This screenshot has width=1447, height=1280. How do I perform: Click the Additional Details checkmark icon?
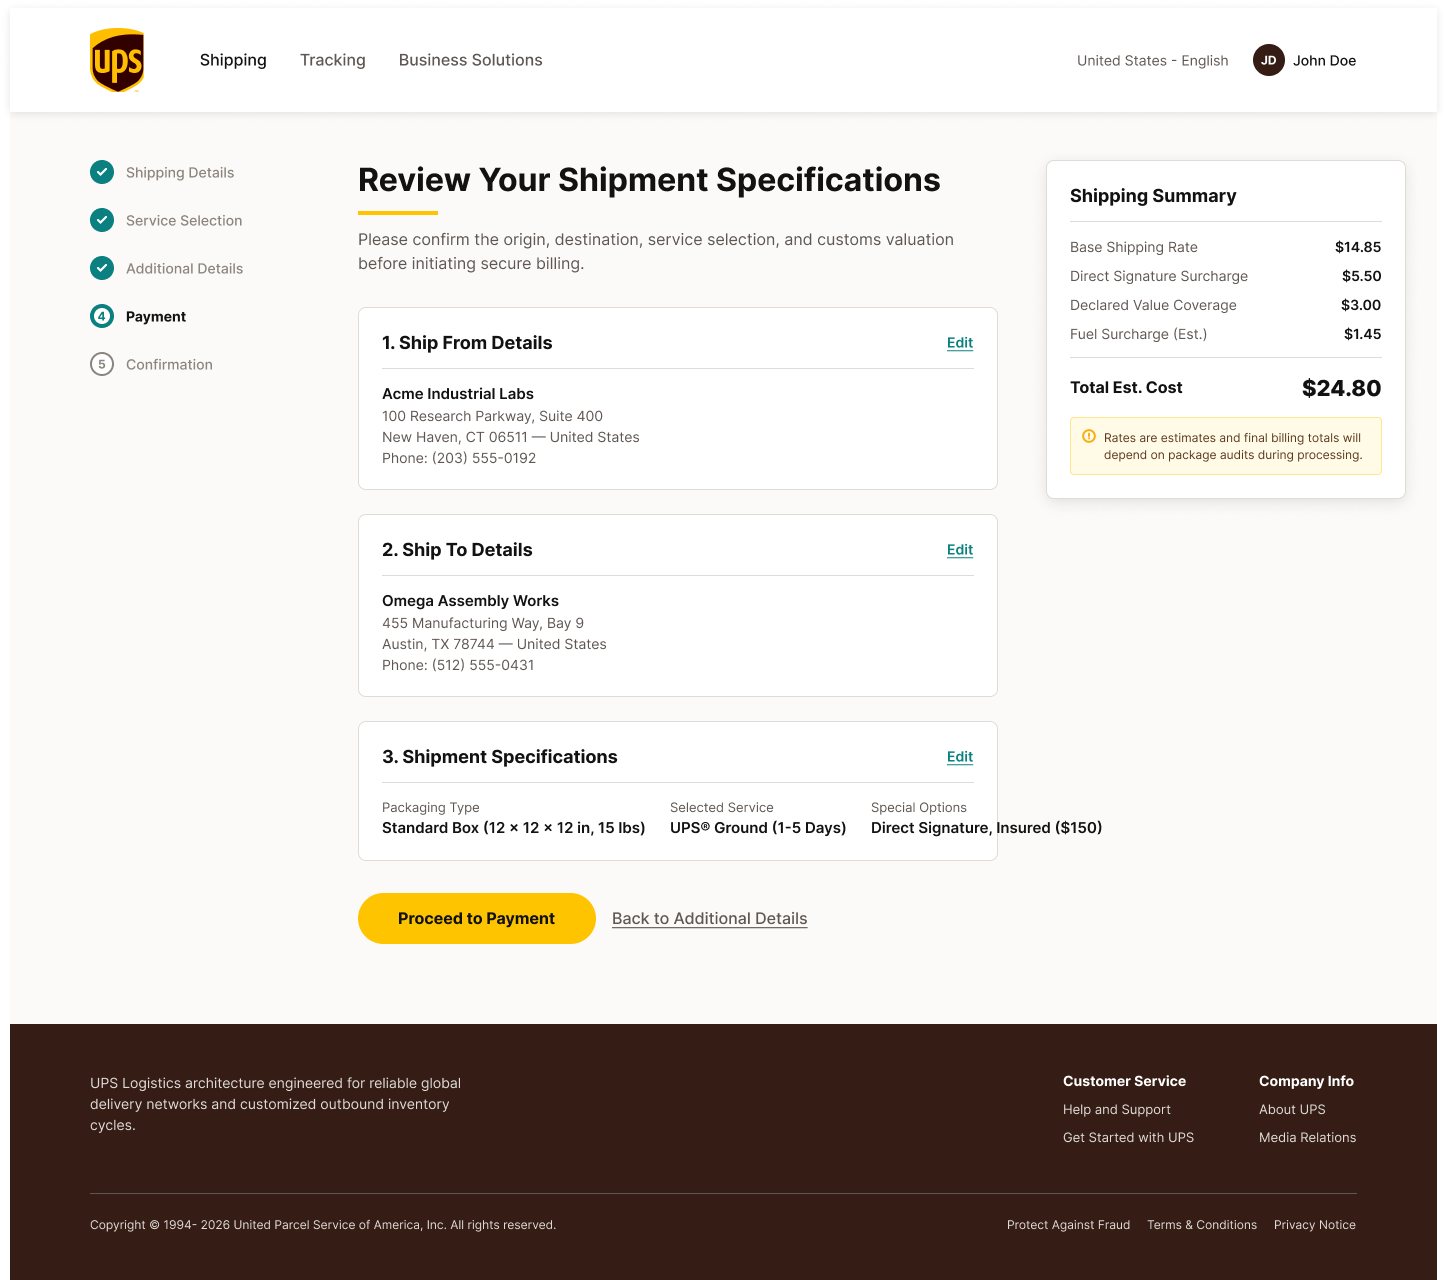tap(102, 268)
